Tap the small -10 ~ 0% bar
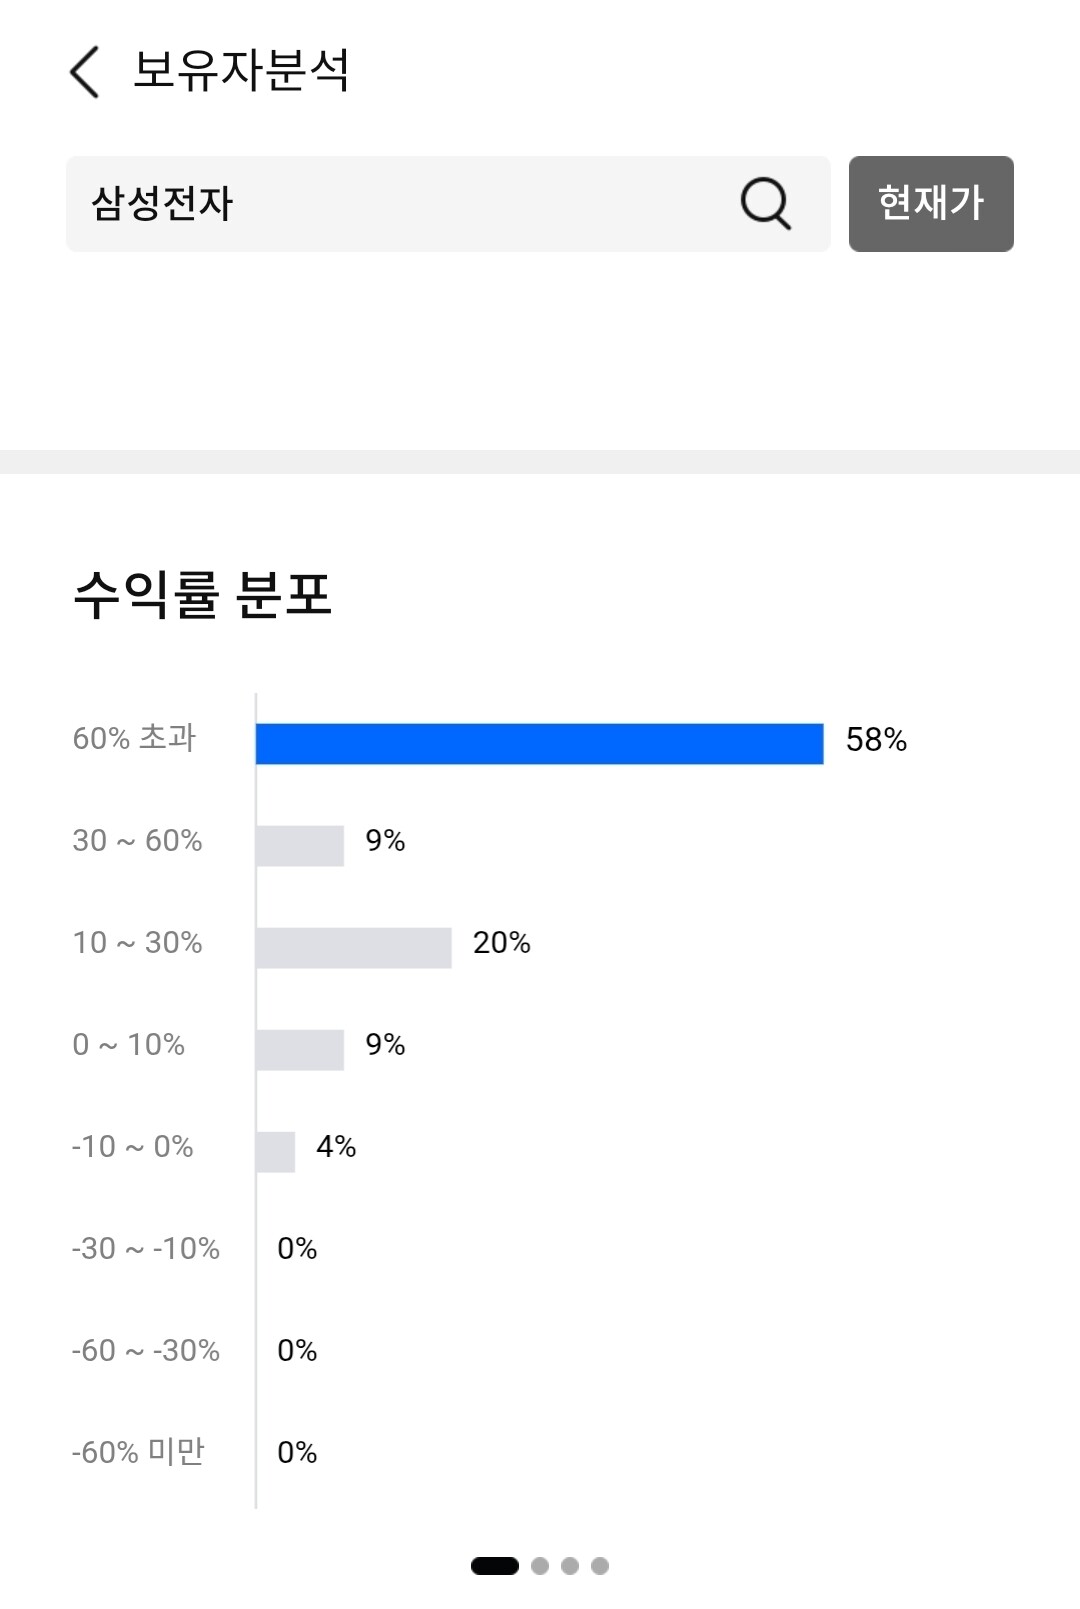Image resolution: width=1080 pixels, height=1609 pixels. [276, 1152]
